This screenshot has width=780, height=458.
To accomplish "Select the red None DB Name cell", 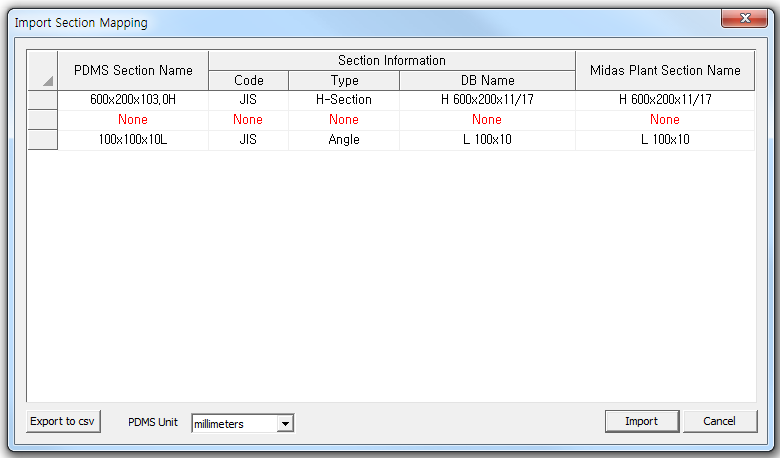I will point(487,120).
